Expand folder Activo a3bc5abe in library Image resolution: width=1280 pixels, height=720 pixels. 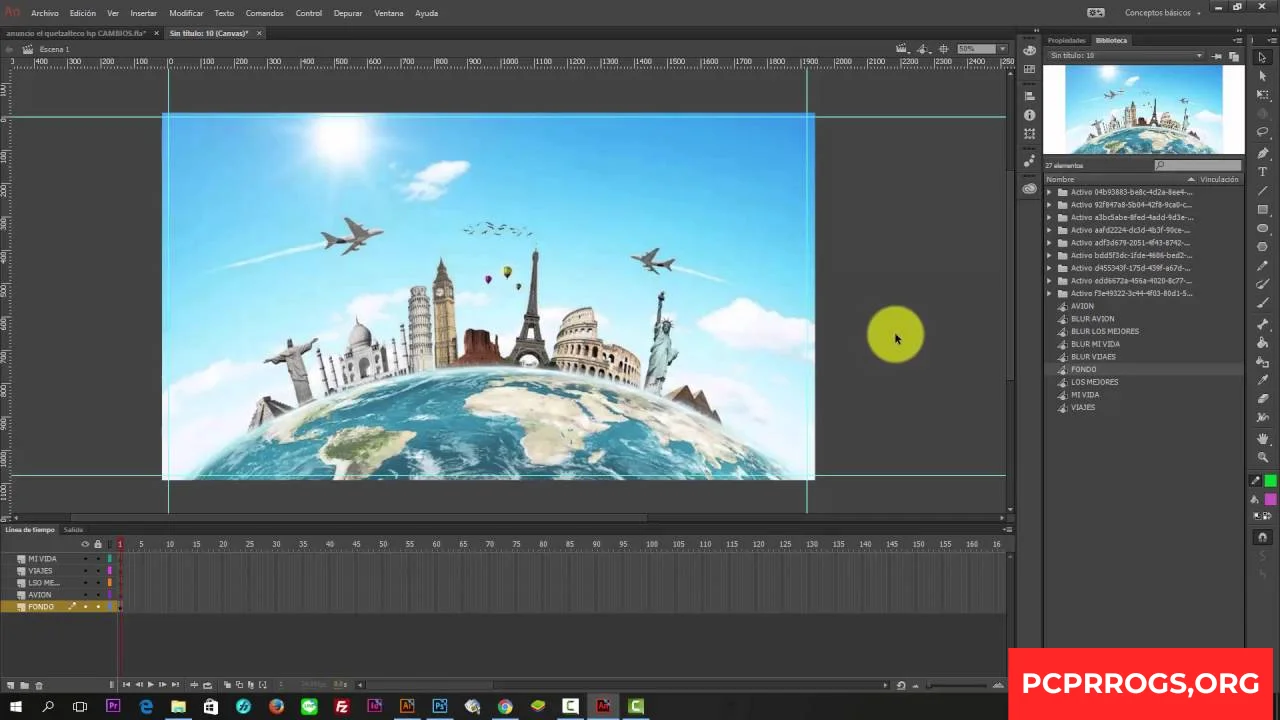(1049, 217)
